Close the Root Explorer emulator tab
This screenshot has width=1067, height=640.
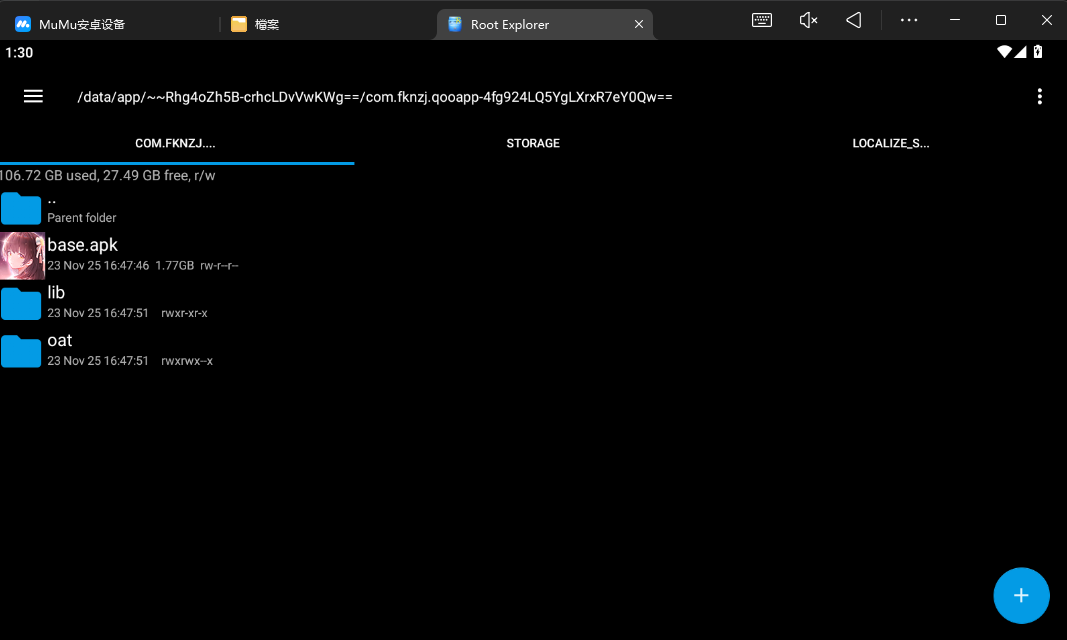(x=638, y=24)
